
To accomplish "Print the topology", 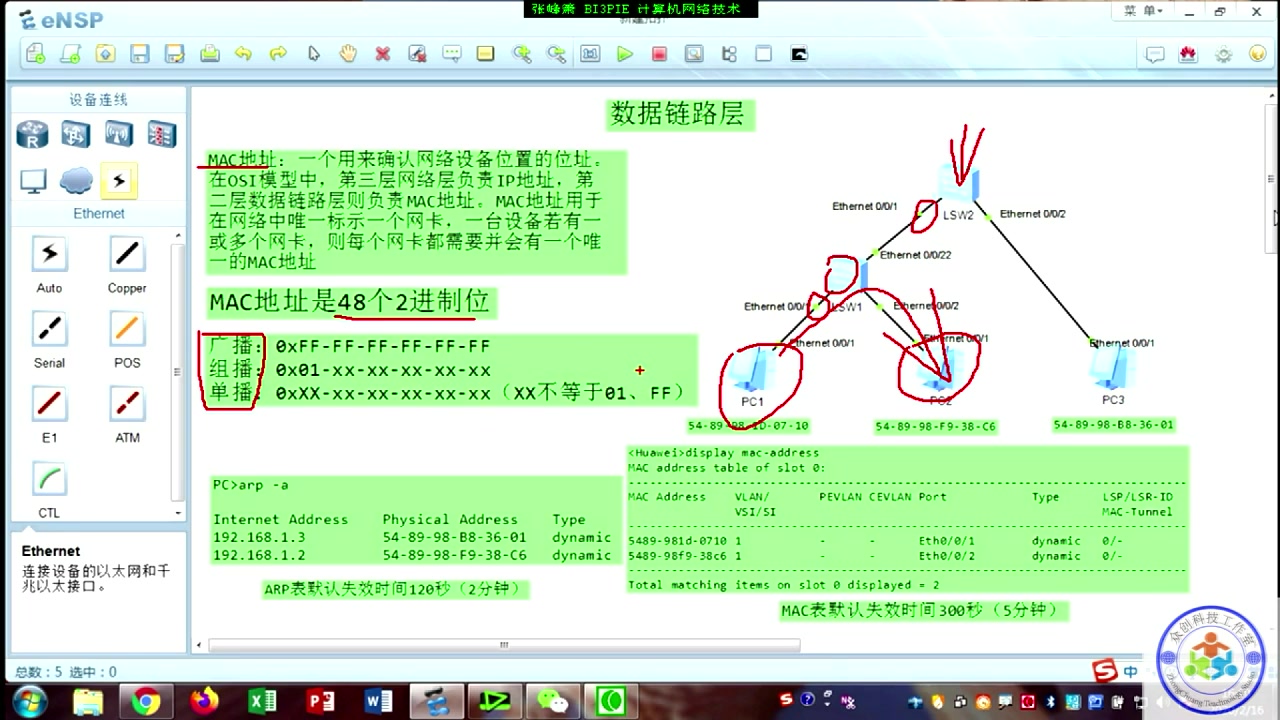I will pyautogui.click(x=209, y=54).
